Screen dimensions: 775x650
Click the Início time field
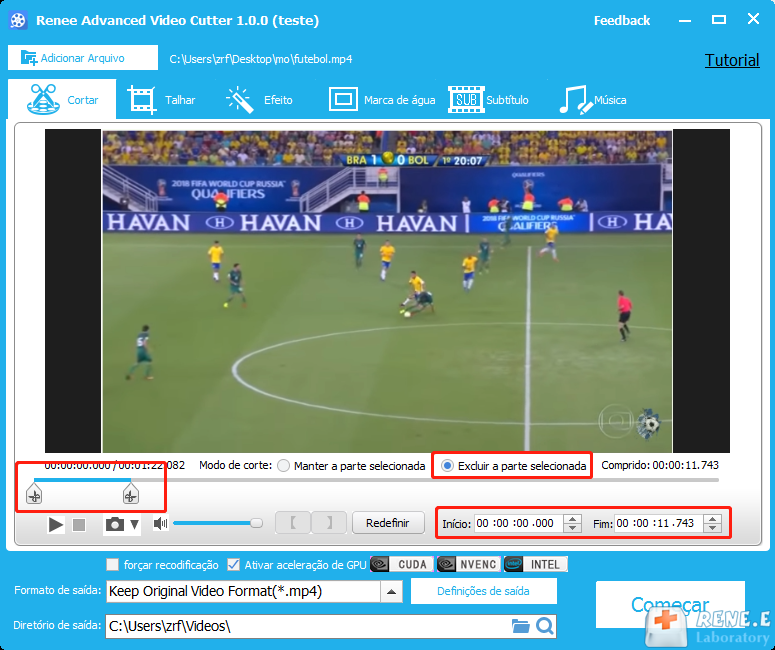pos(518,523)
